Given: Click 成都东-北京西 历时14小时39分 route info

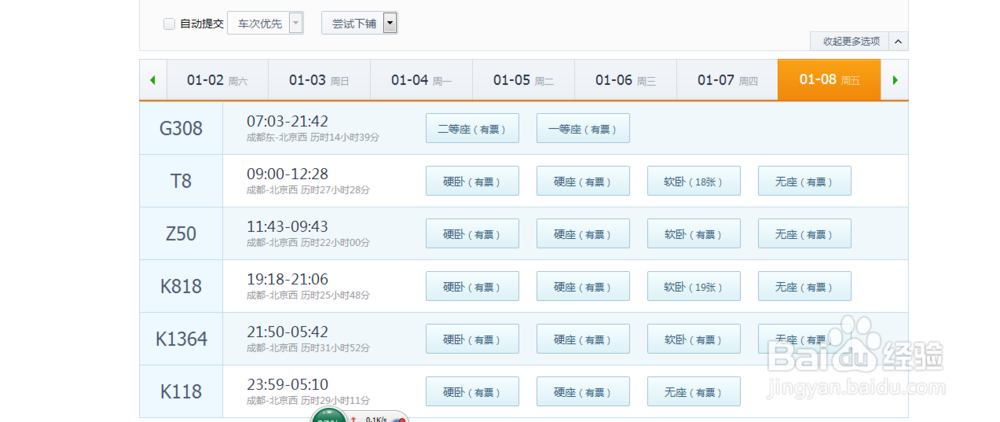Looking at the screenshot, I should point(313,137).
